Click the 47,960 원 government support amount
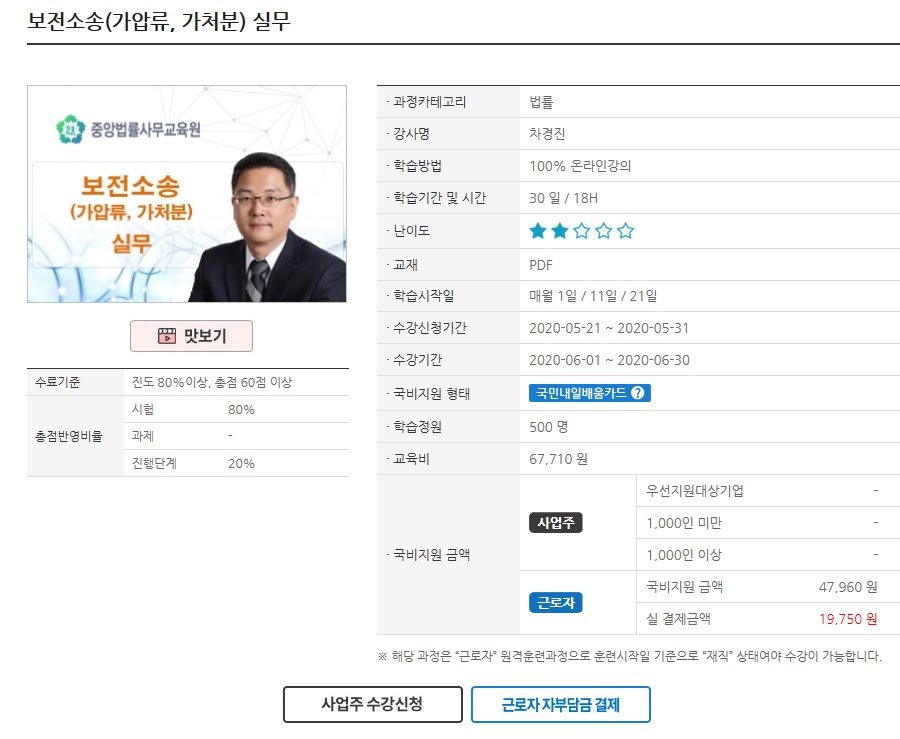 click(847, 587)
